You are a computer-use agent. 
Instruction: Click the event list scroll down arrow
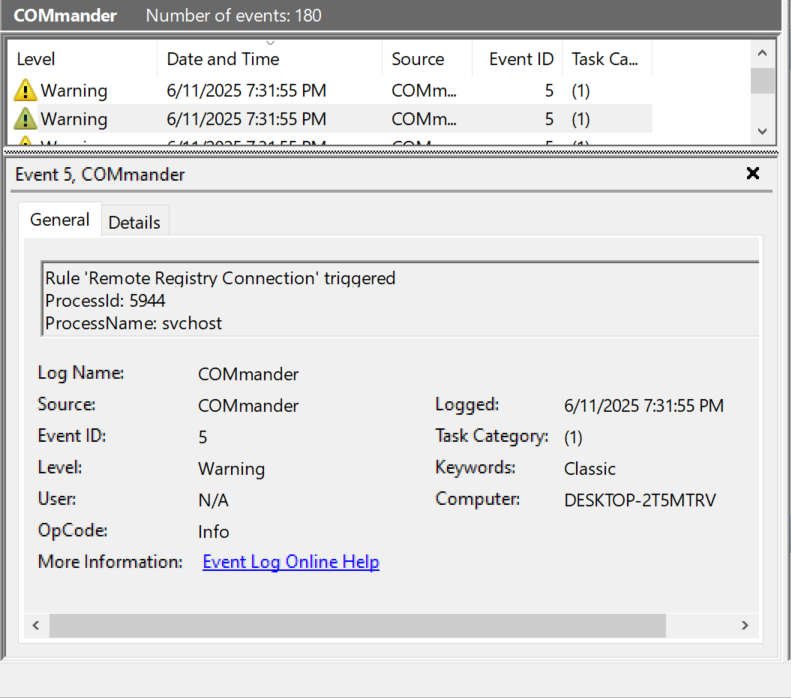pos(762,132)
